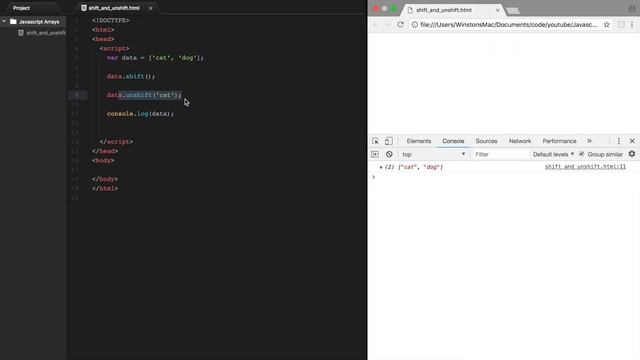
Task: Click the opening <head> tag line
Action: tap(103, 39)
